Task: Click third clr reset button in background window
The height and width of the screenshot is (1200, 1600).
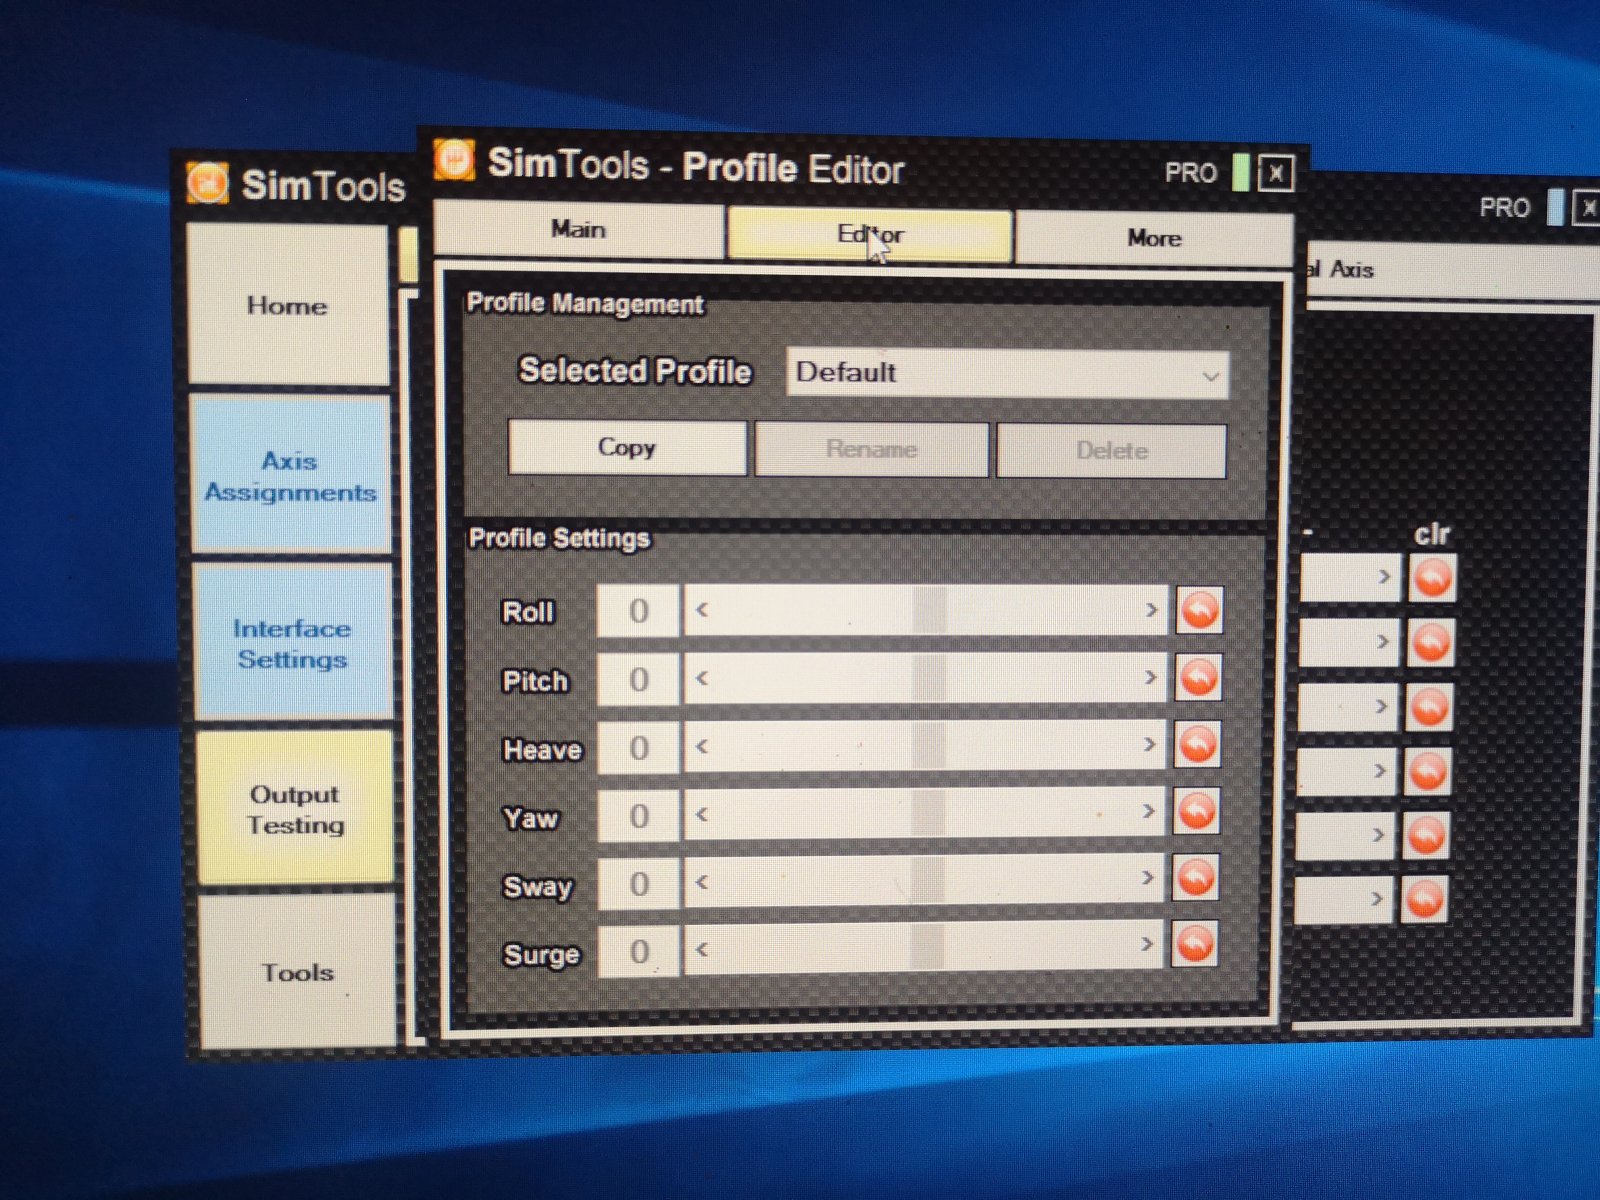Action: click(x=1429, y=707)
